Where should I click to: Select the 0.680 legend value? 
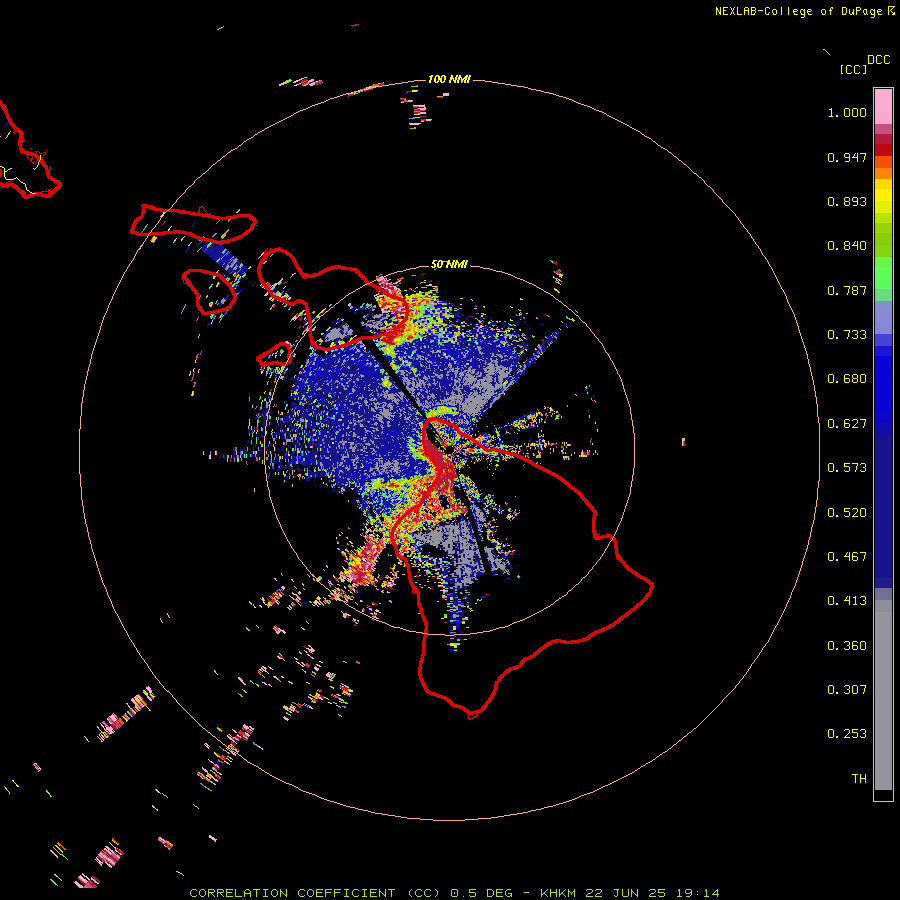[x=847, y=379]
